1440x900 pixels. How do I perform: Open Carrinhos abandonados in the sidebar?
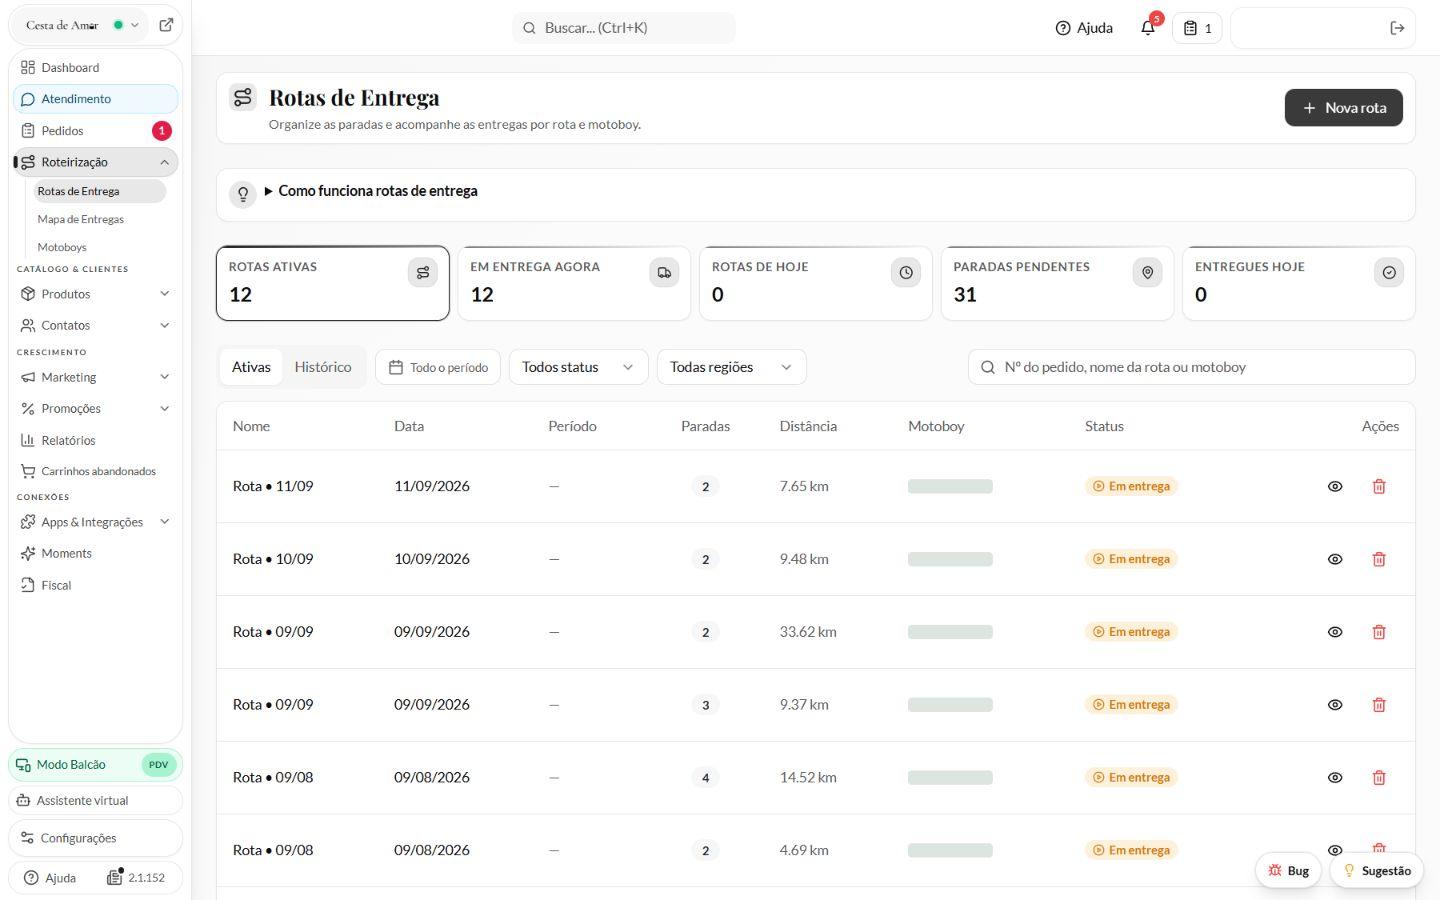point(95,471)
